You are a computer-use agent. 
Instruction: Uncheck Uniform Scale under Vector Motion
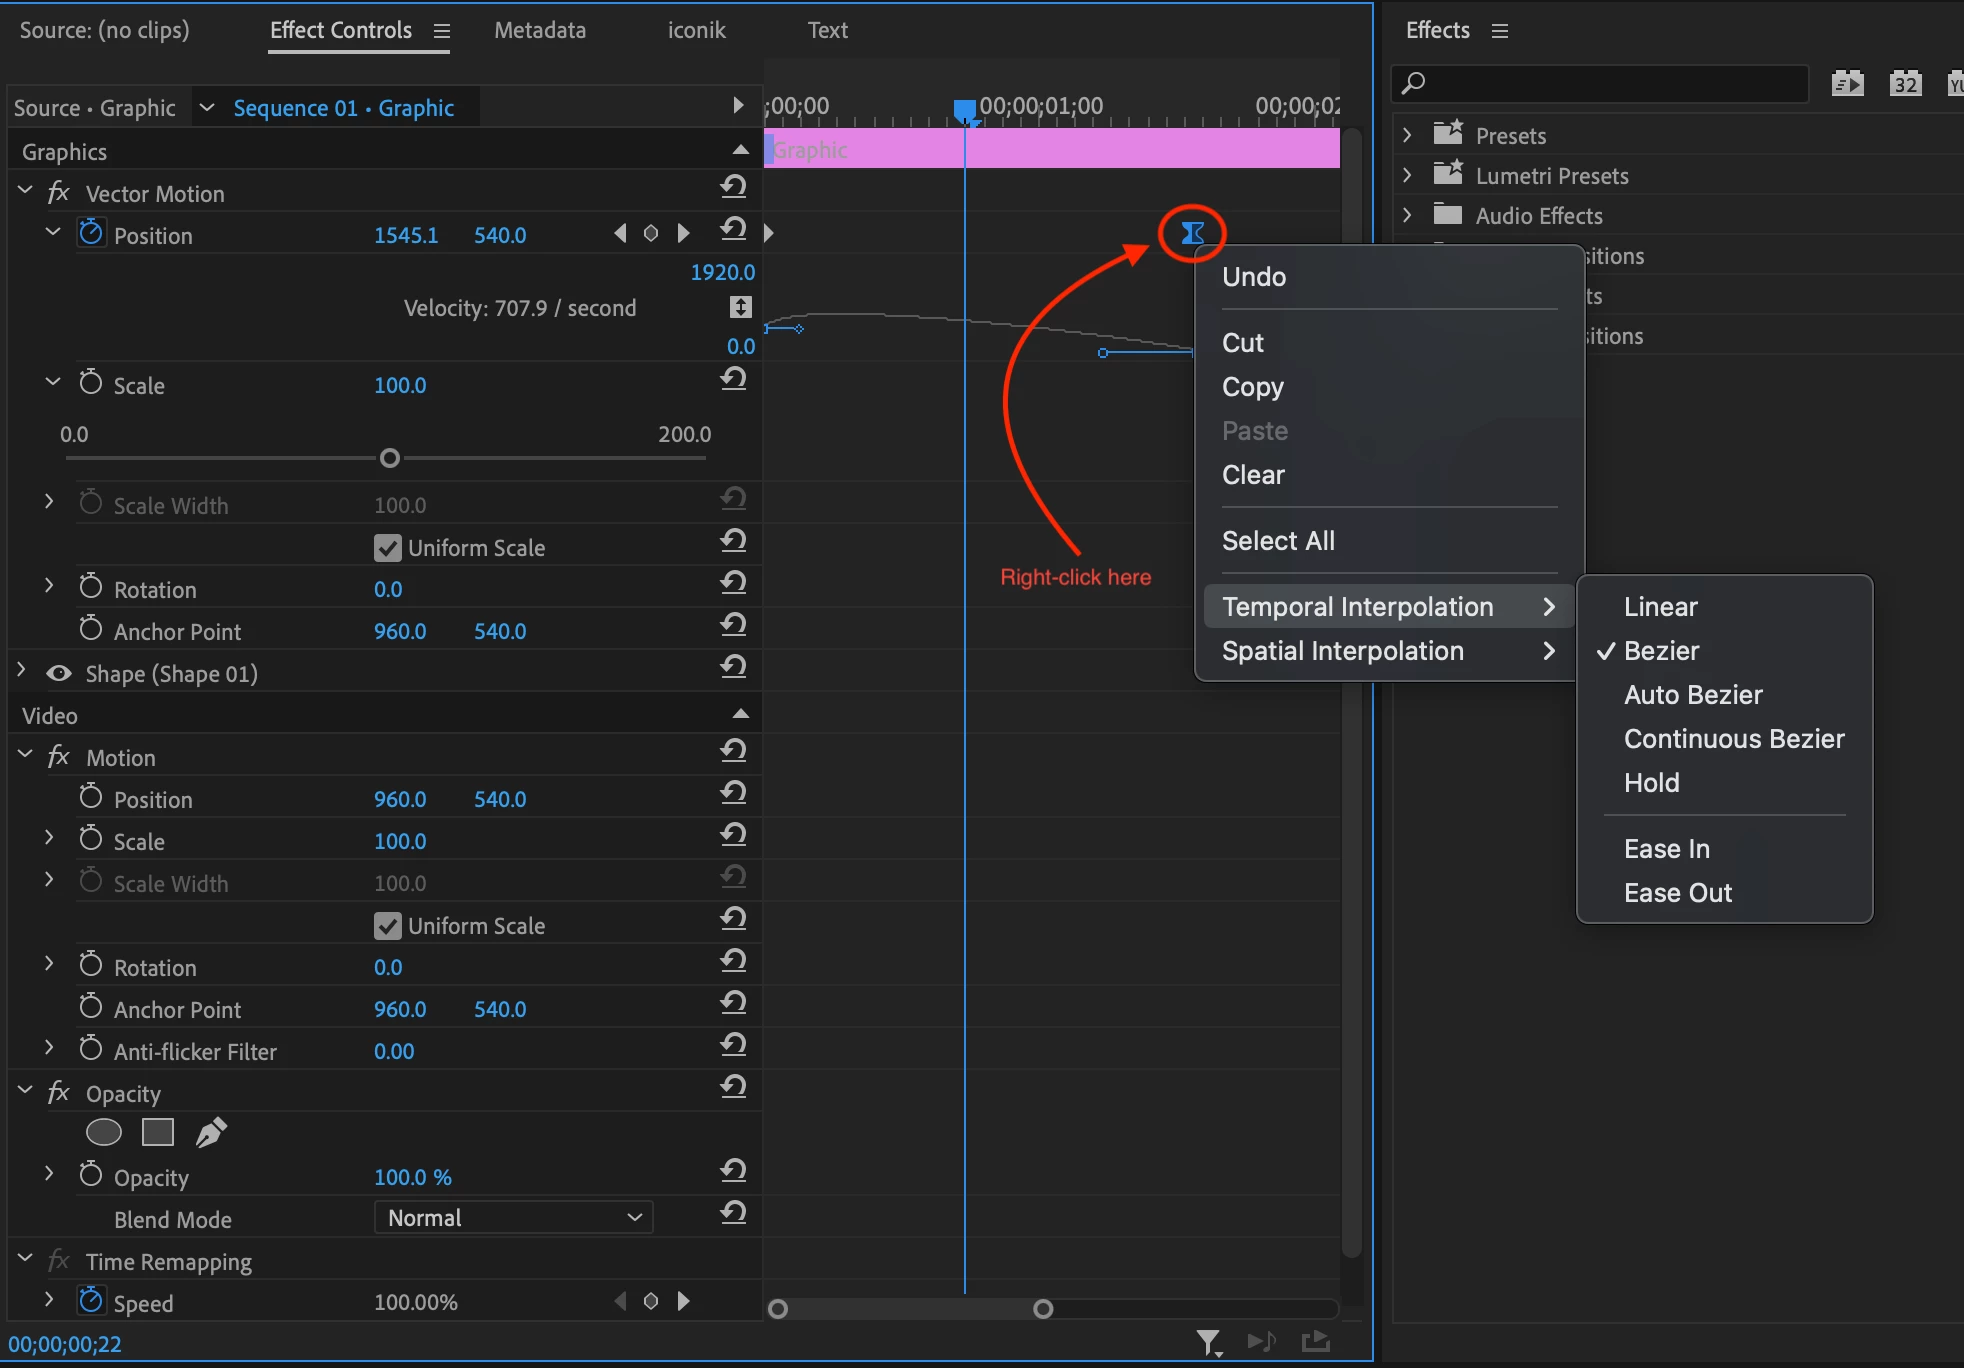click(388, 548)
